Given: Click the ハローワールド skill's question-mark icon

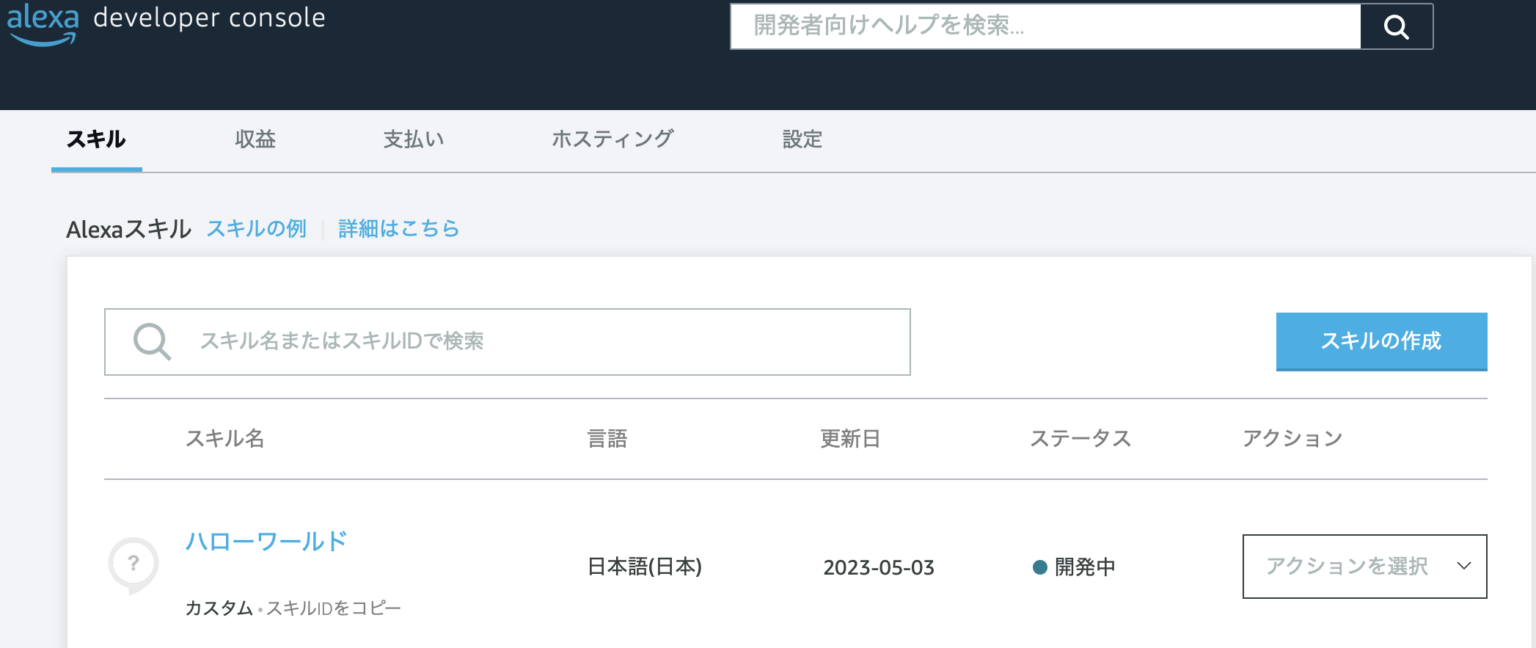Looking at the screenshot, I should pyautogui.click(x=133, y=564).
